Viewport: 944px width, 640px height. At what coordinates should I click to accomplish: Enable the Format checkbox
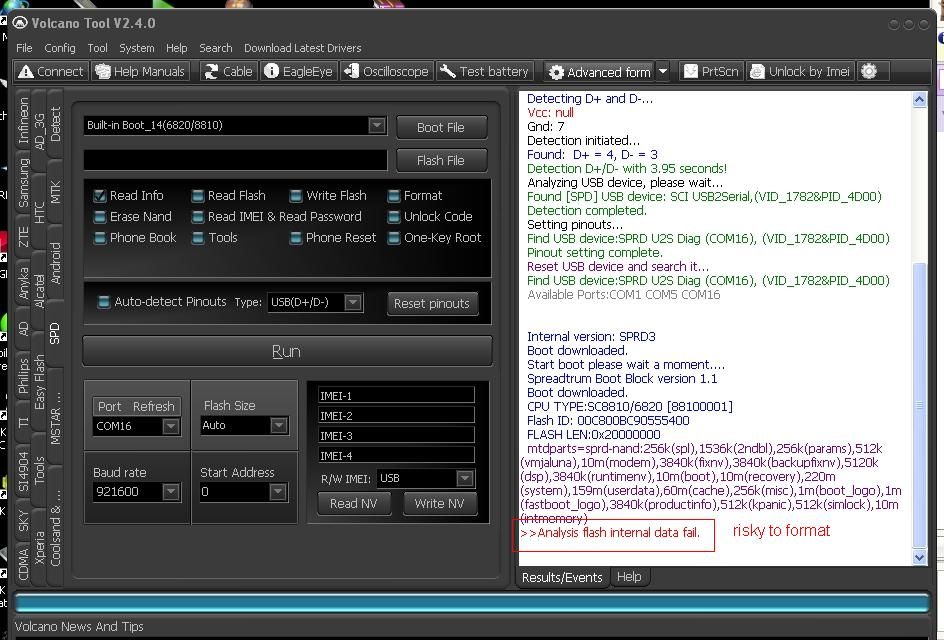tap(394, 196)
